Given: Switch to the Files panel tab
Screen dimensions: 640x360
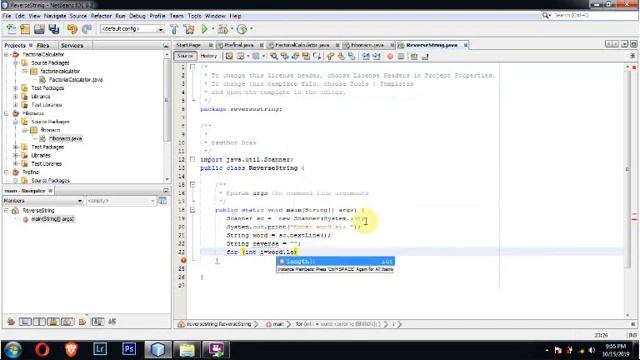Looking at the screenshot, I should 43,45.
